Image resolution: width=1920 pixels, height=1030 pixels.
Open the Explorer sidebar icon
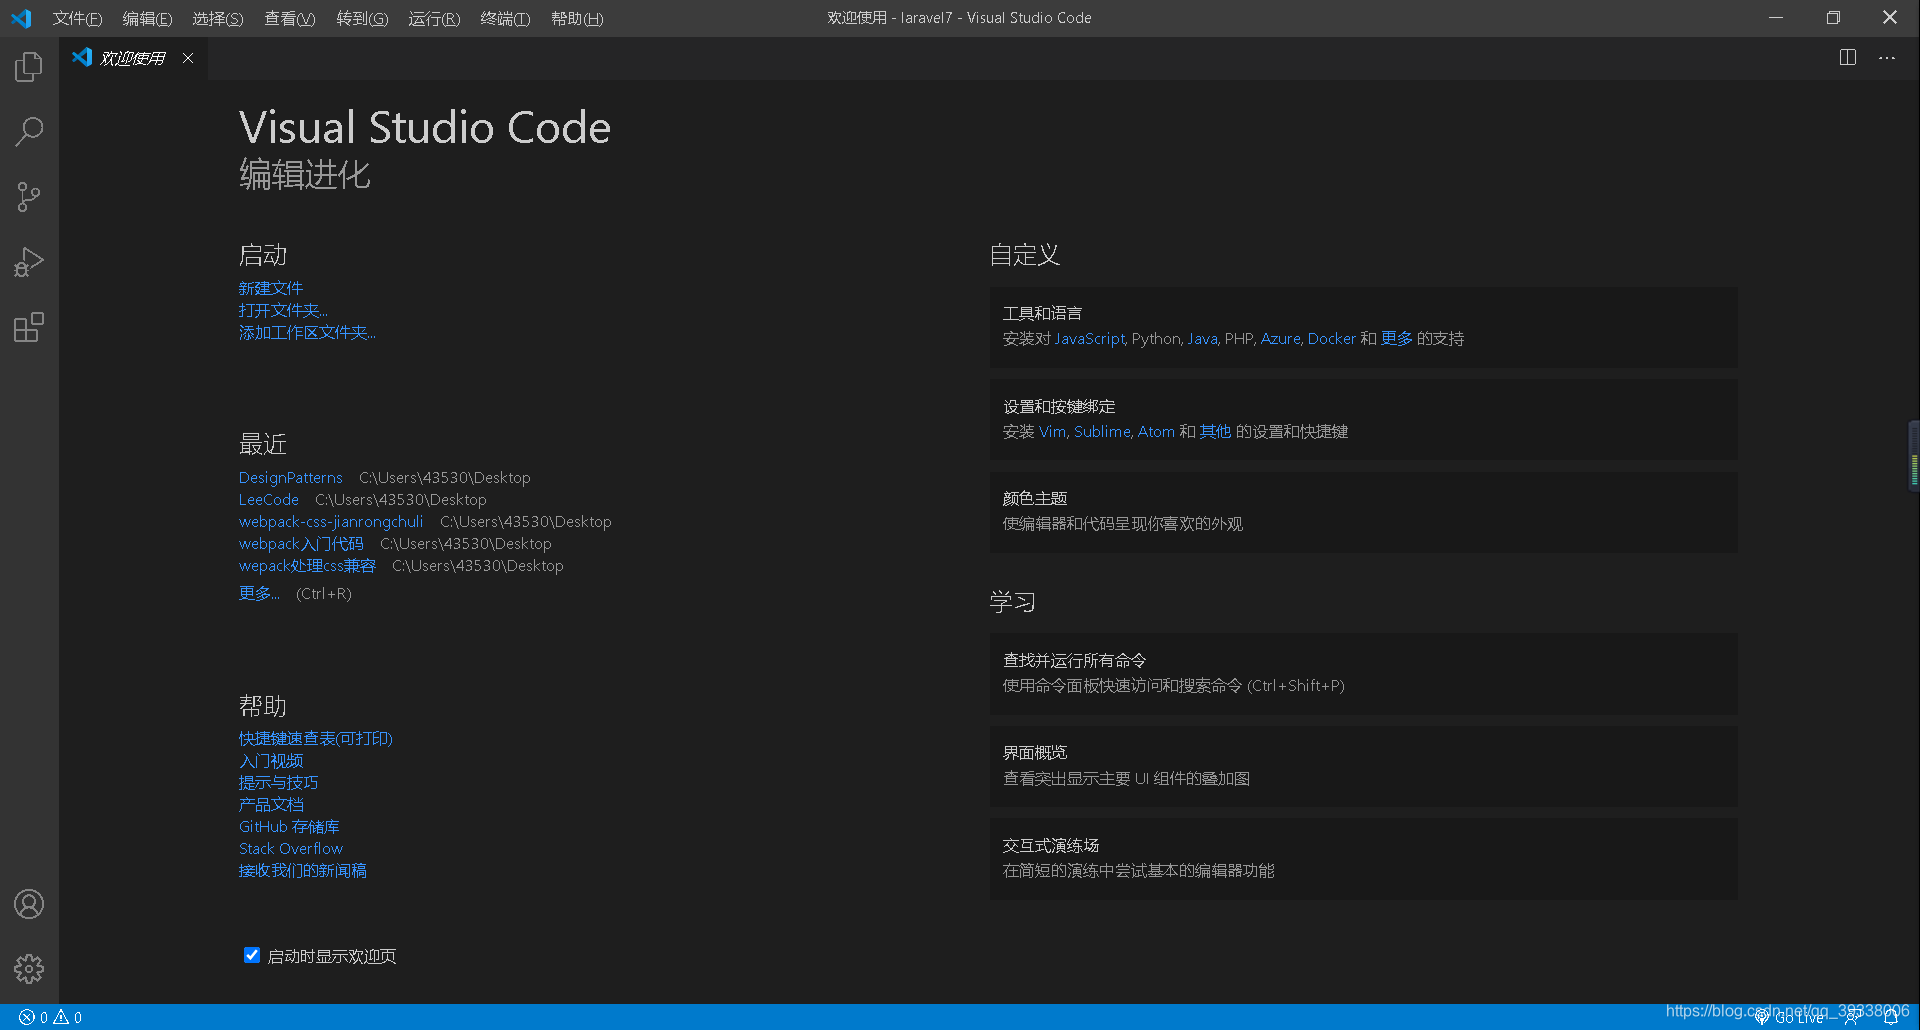(x=28, y=66)
